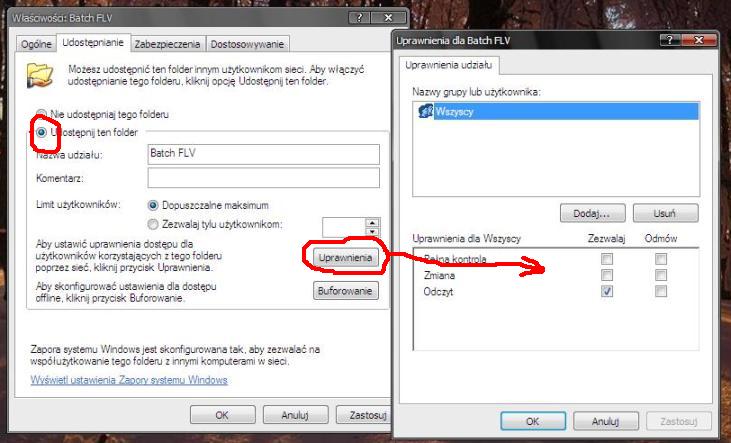Switch to the Zabezpieczenia tab
Screen dimensions: 731x443
click(167, 44)
